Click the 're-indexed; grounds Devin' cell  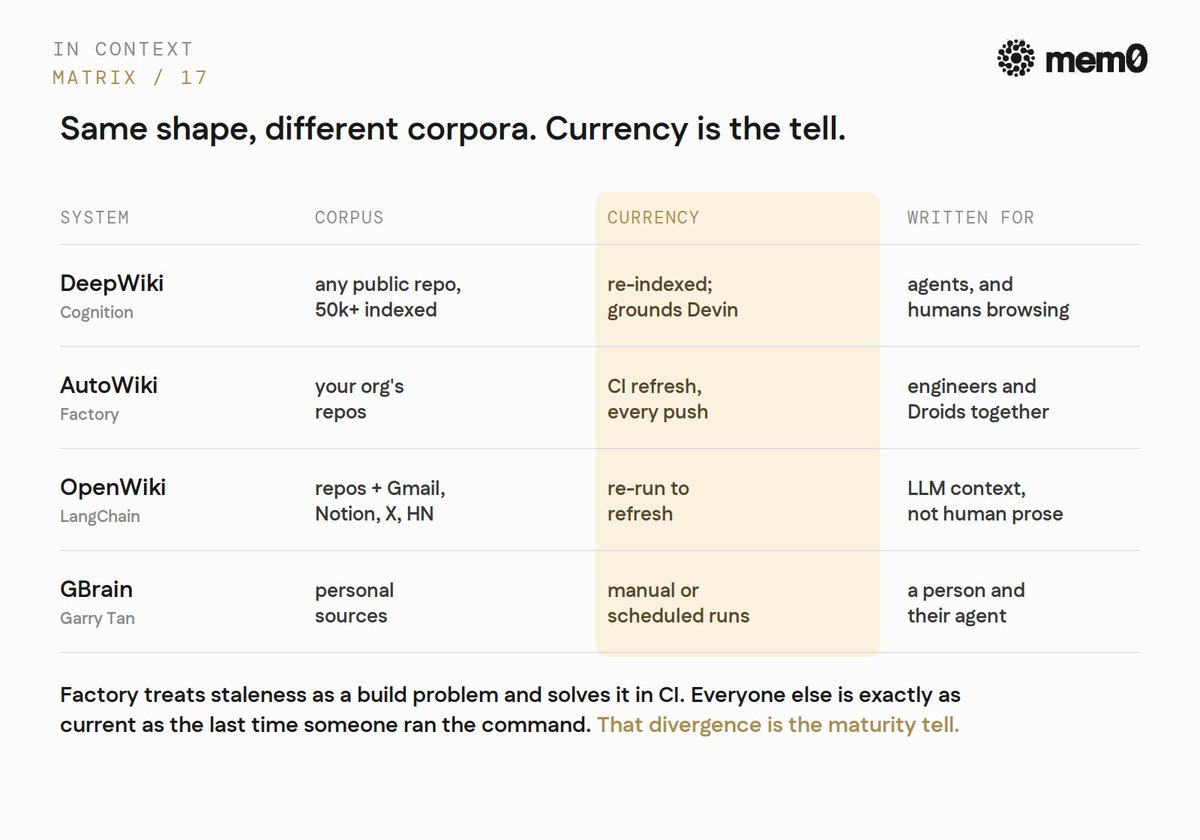[673, 297]
